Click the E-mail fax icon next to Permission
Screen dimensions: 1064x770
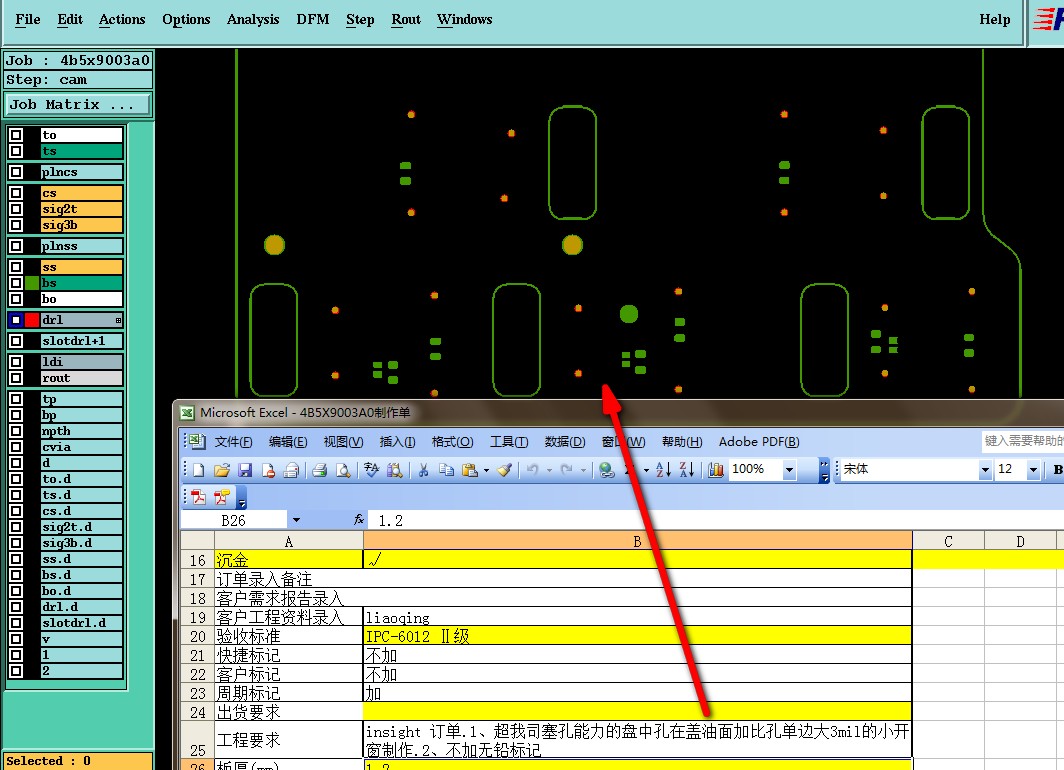point(291,469)
